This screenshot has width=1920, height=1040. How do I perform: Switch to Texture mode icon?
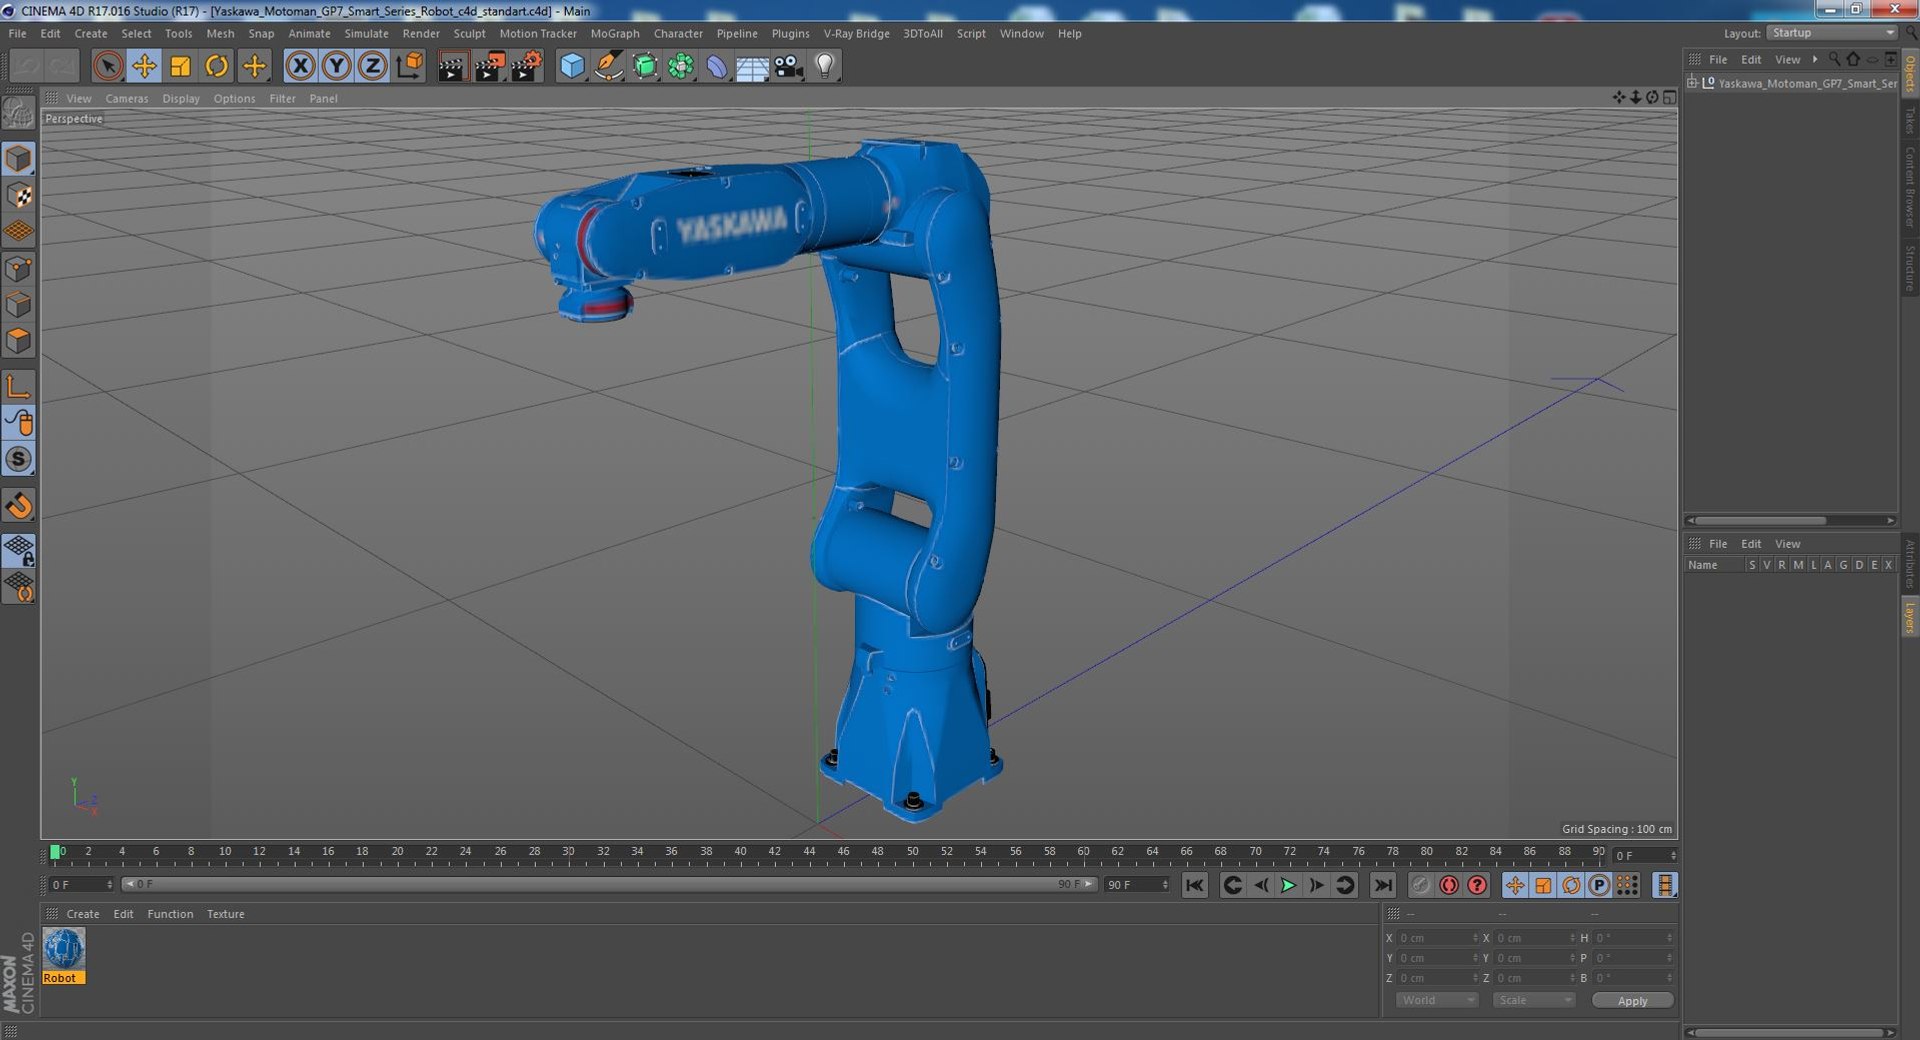[x=19, y=195]
